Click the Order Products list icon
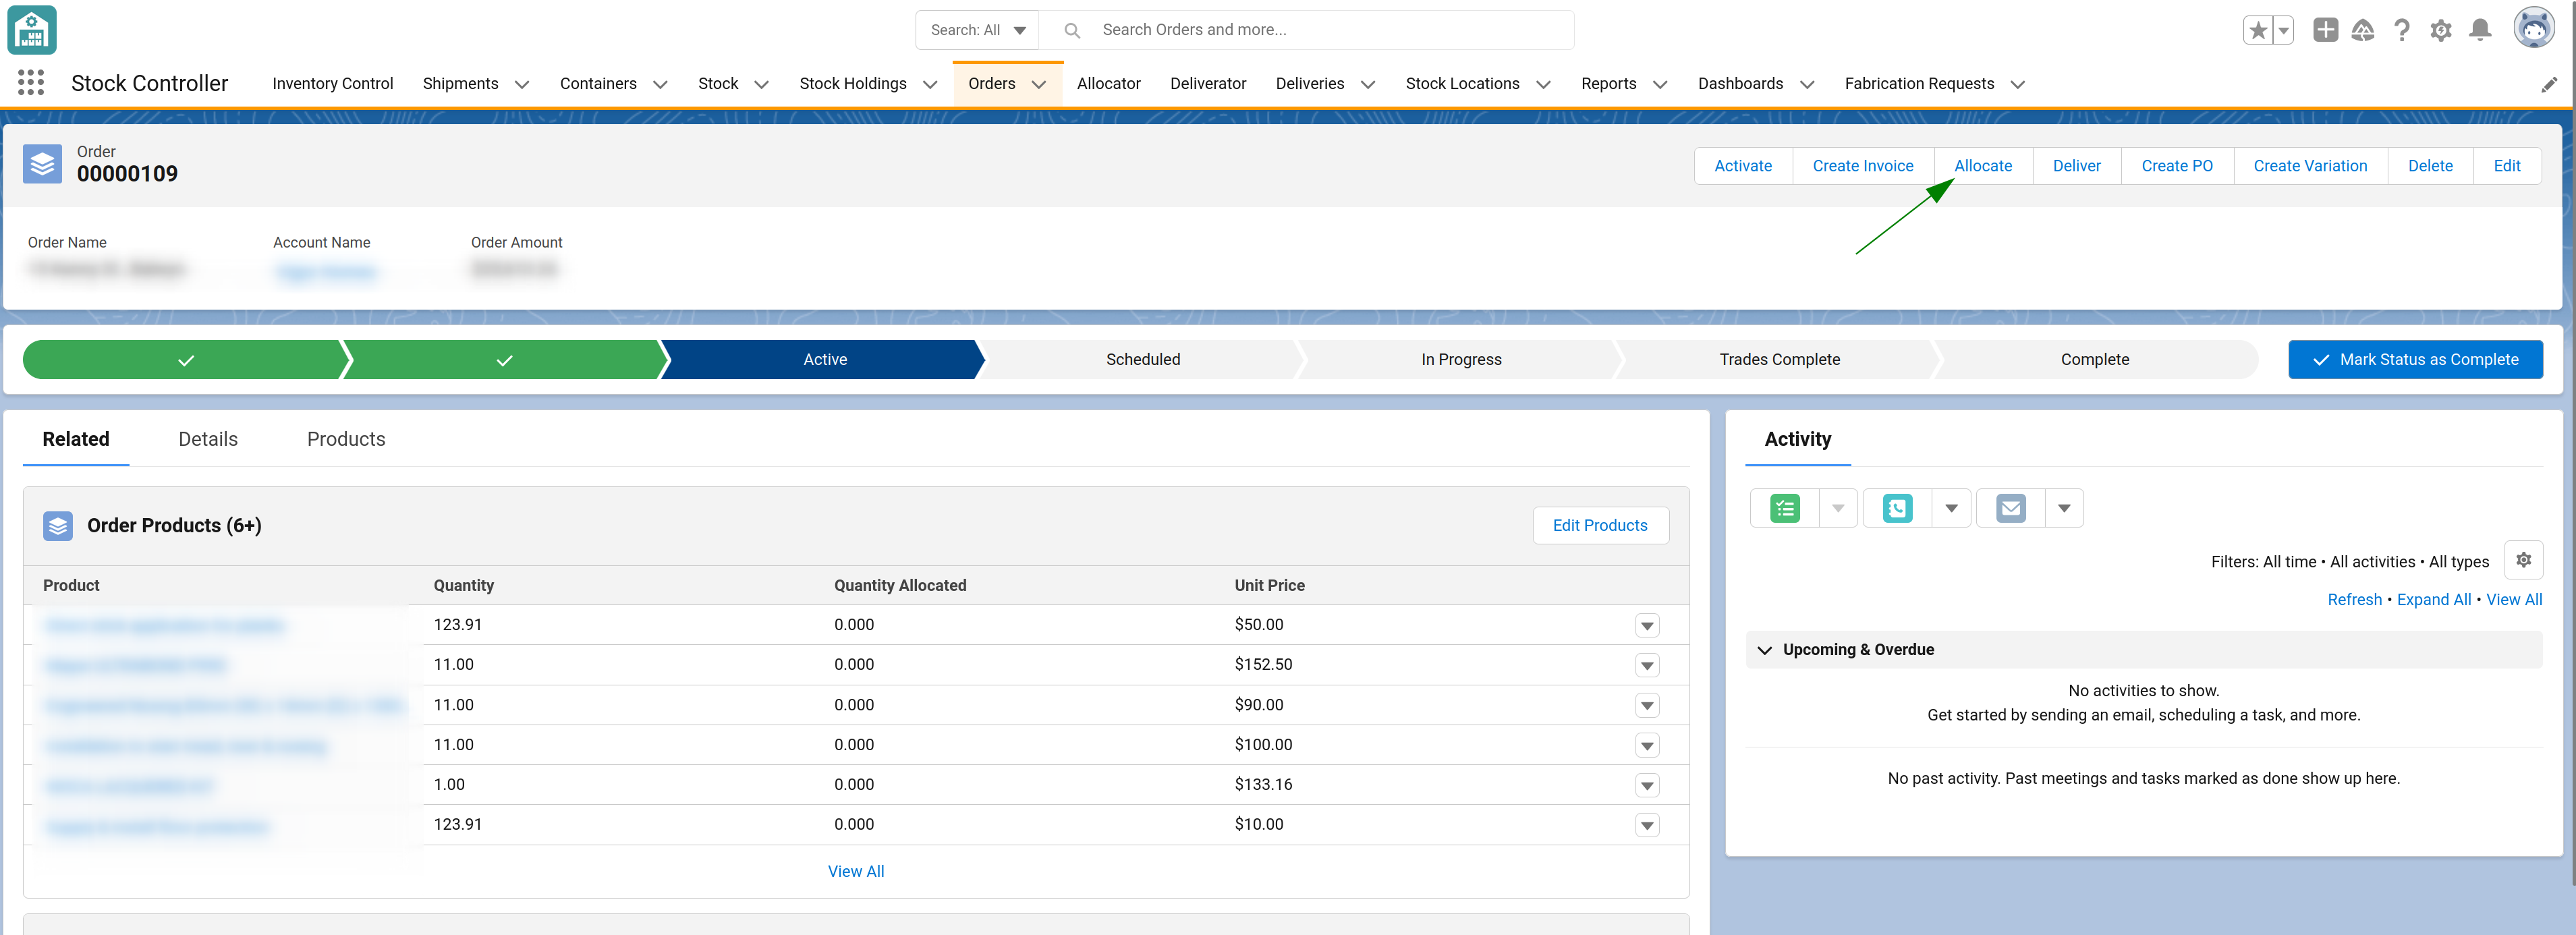This screenshot has width=2576, height=935. [x=58, y=526]
